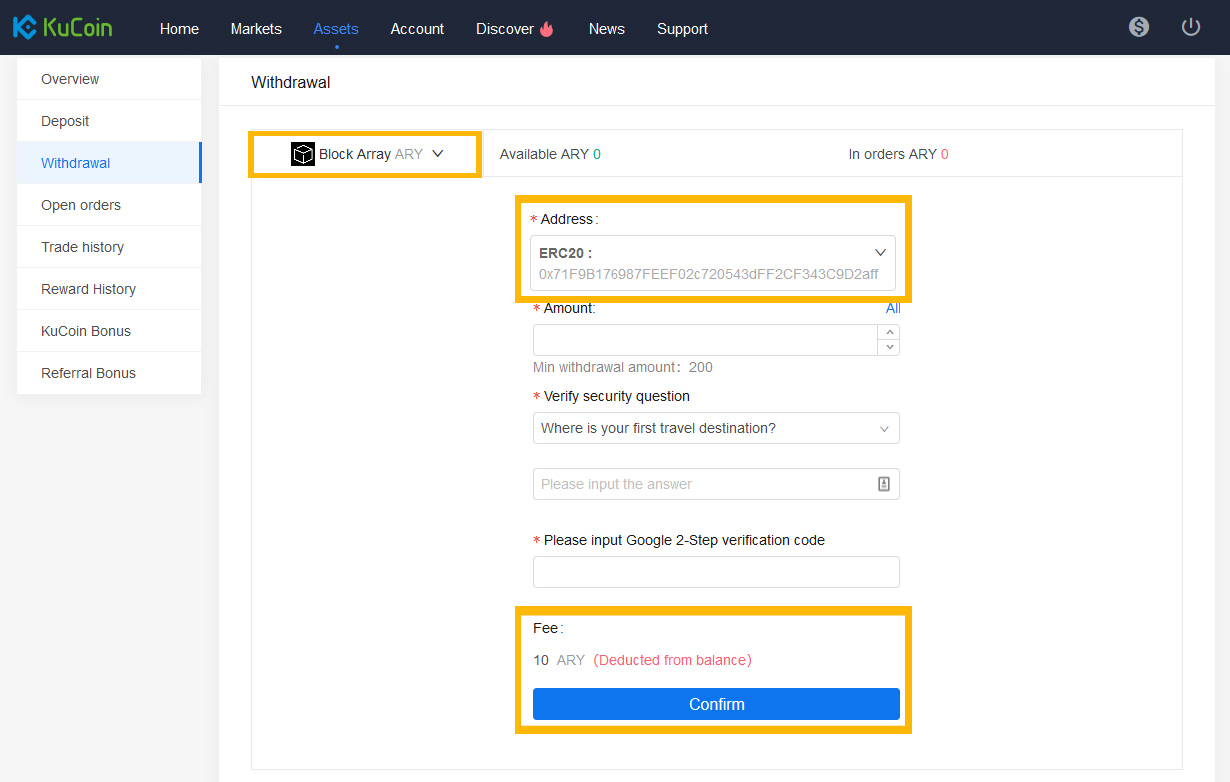This screenshot has width=1230, height=782.
Task: Open the security question dropdown
Action: pos(716,428)
